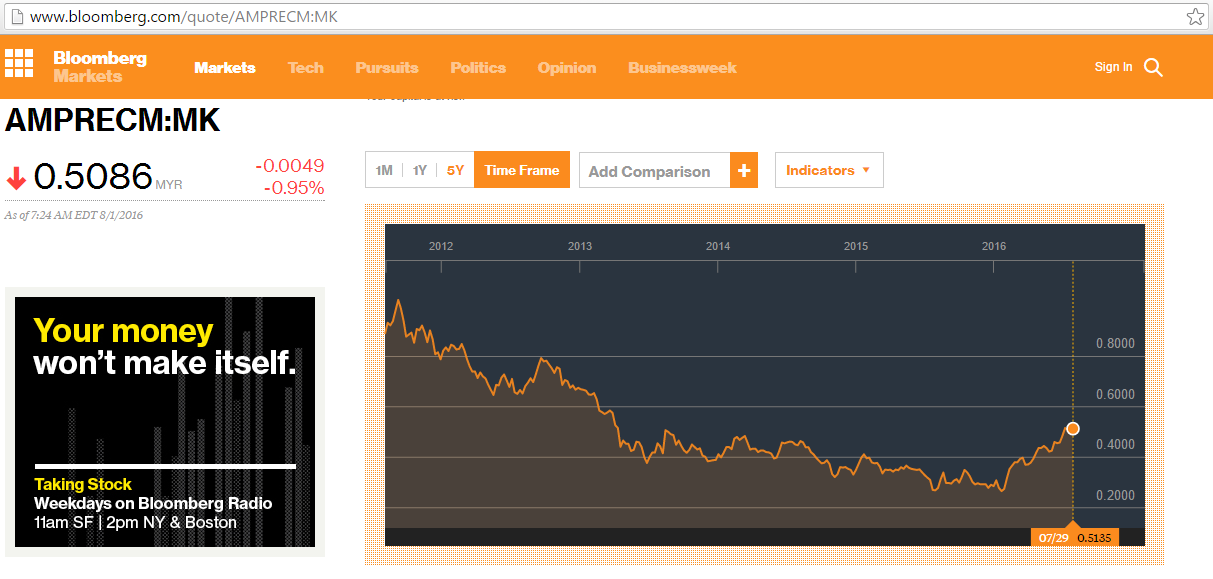
Task: Click the As of 7:24 AM EDT timestamp
Action: tap(75, 215)
